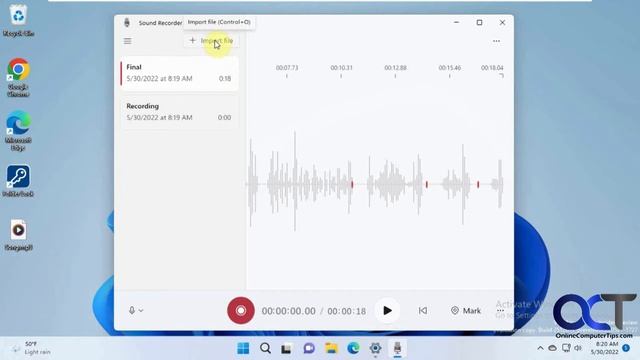The image size is (640, 360).
Task: Minimize the Sound Recorder window
Action: (456, 22)
